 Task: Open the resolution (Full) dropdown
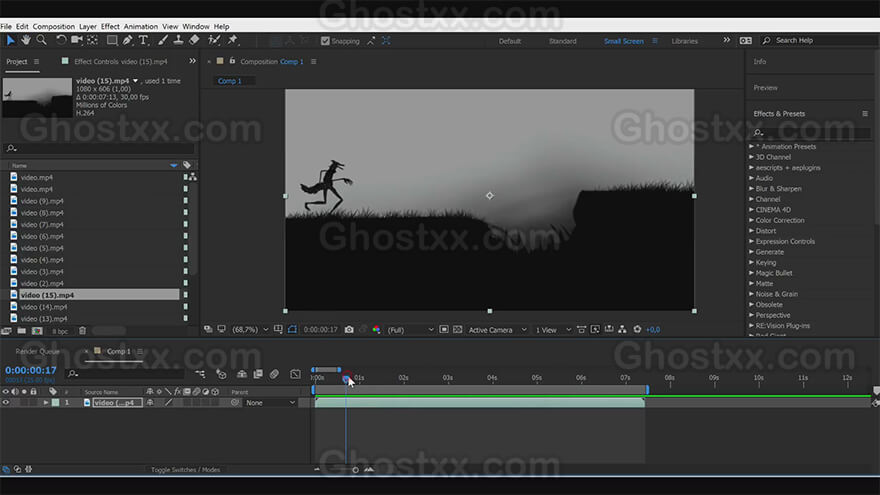(x=410, y=329)
